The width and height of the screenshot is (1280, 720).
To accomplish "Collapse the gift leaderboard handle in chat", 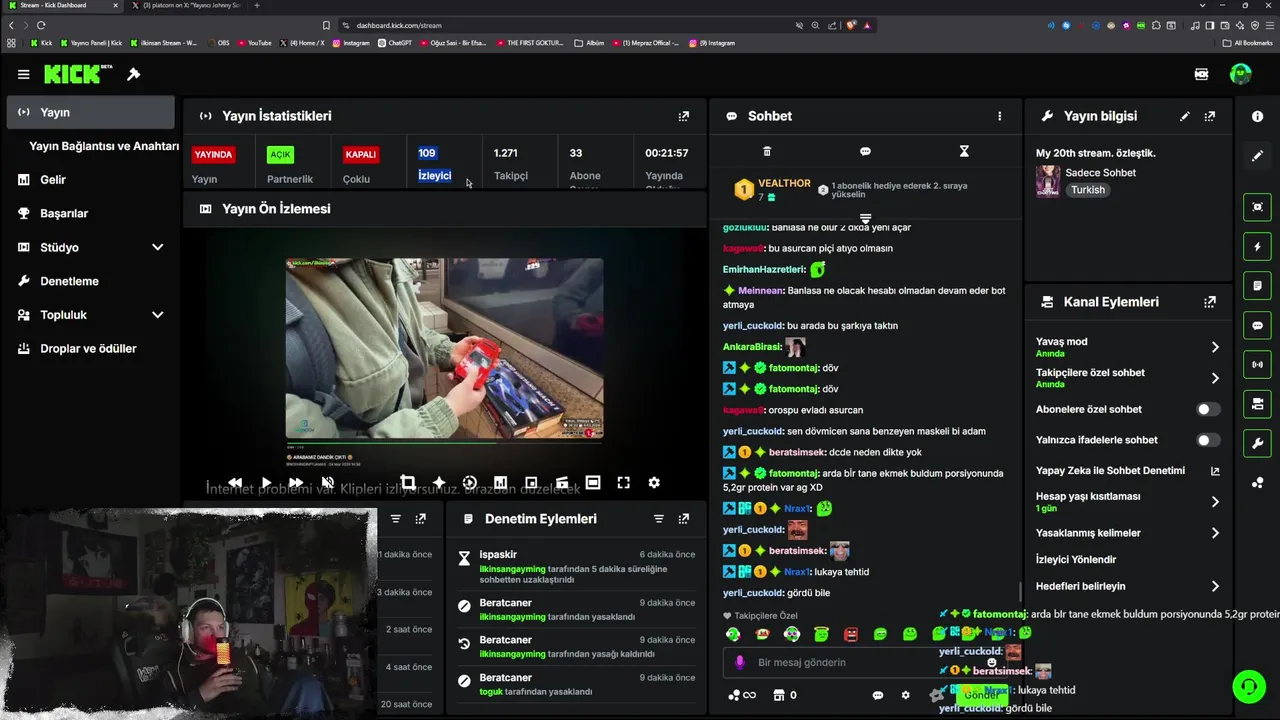I will (865, 217).
